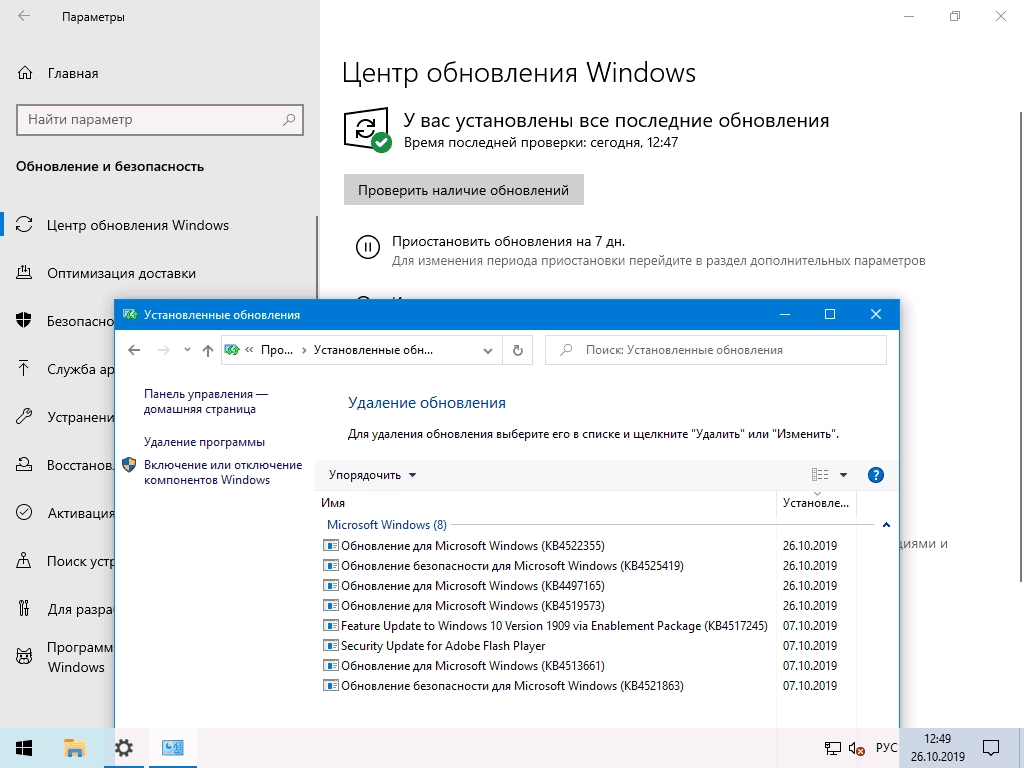1024x768 pixels.
Task: Click the Settings gear on taskbar
Action: (x=123, y=748)
